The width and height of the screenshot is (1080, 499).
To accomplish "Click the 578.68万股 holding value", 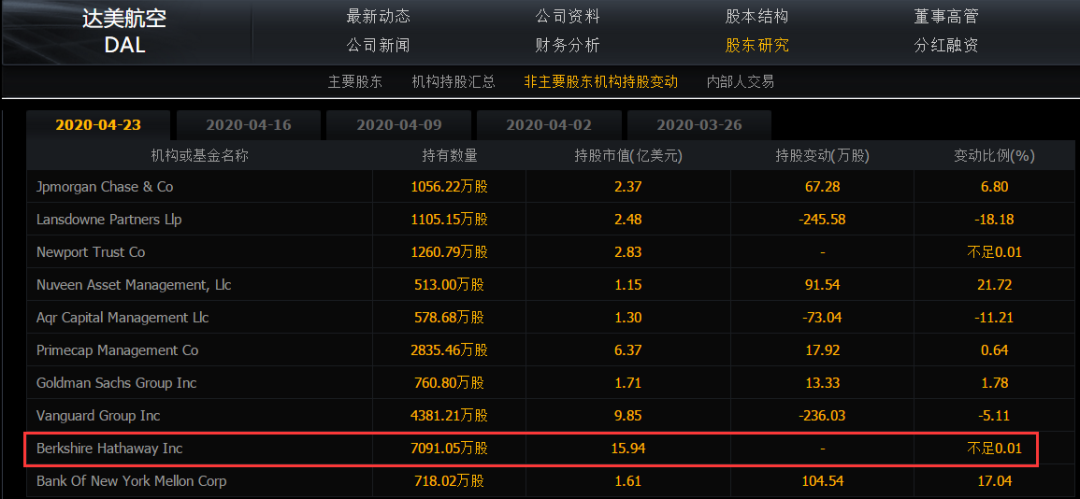I will click(x=449, y=318).
